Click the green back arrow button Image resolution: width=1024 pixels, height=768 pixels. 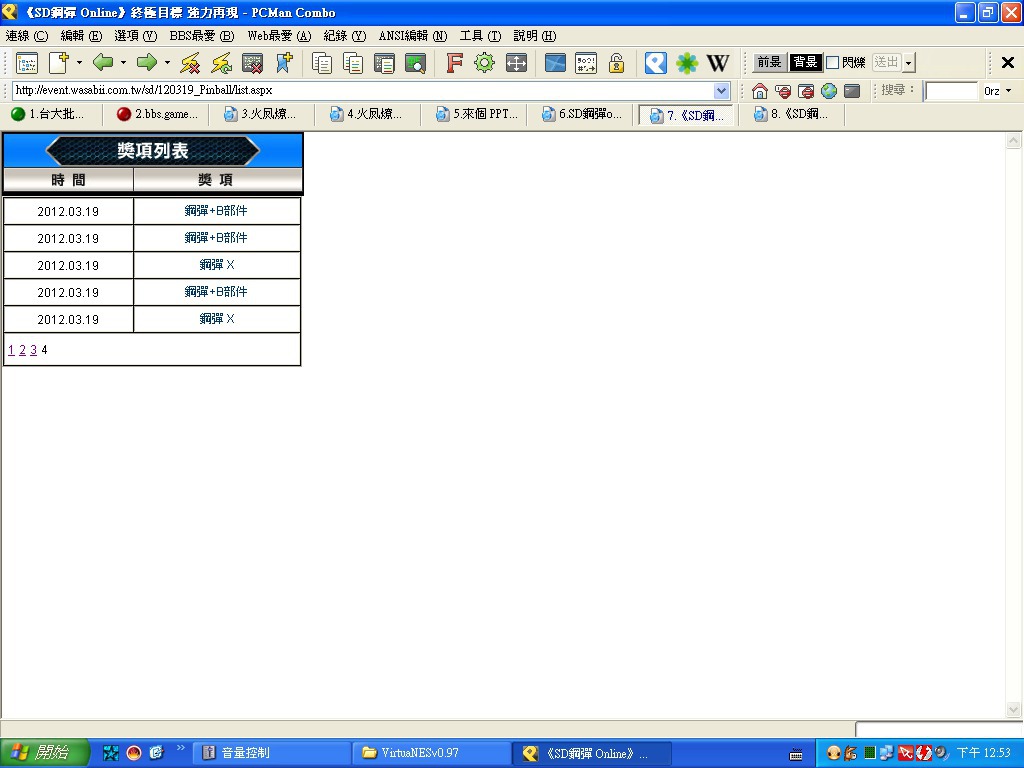[x=103, y=63]
